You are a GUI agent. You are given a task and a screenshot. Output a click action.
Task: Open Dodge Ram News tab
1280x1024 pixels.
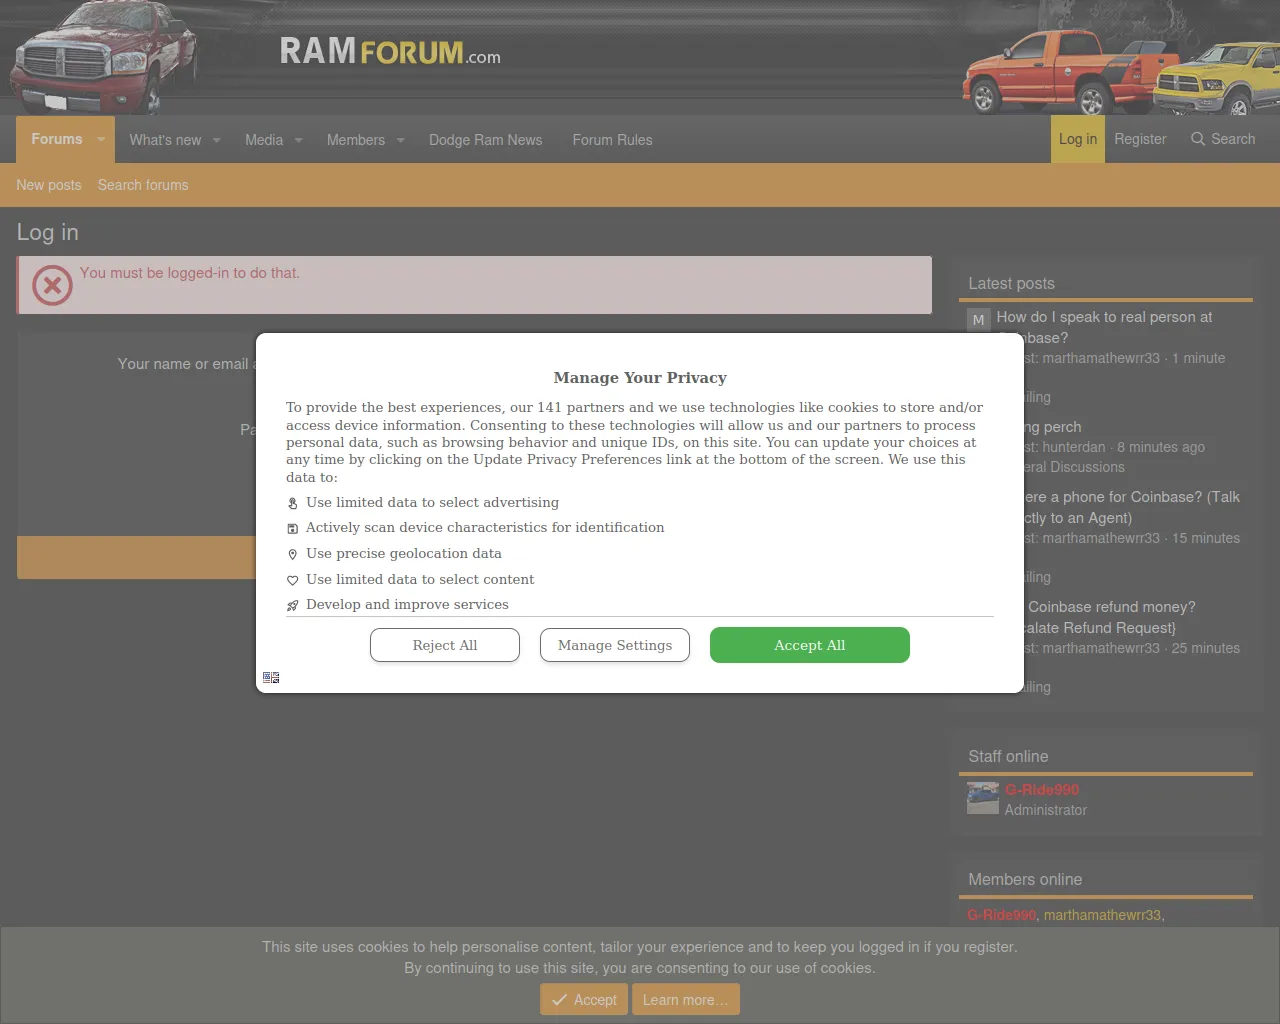coord(485,140)
